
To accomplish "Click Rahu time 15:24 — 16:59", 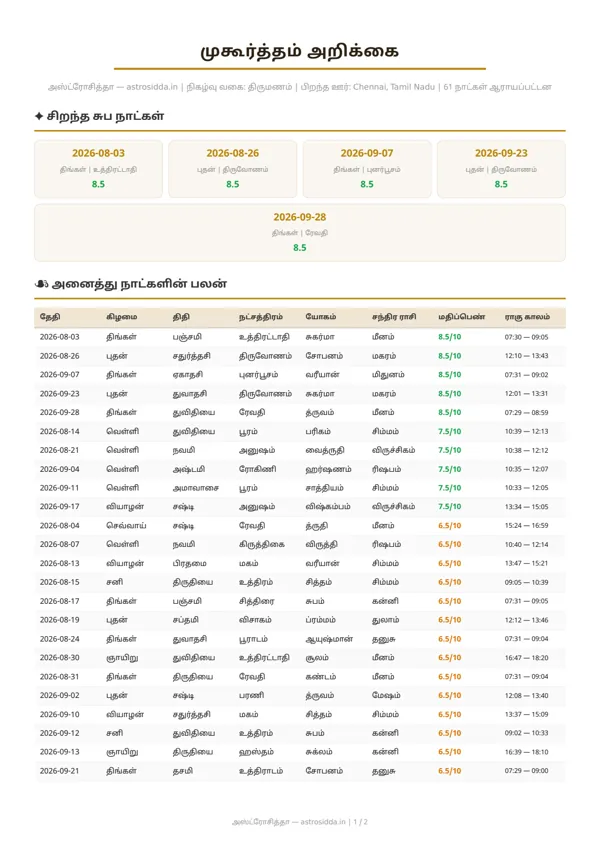I will tap(526, 526).
